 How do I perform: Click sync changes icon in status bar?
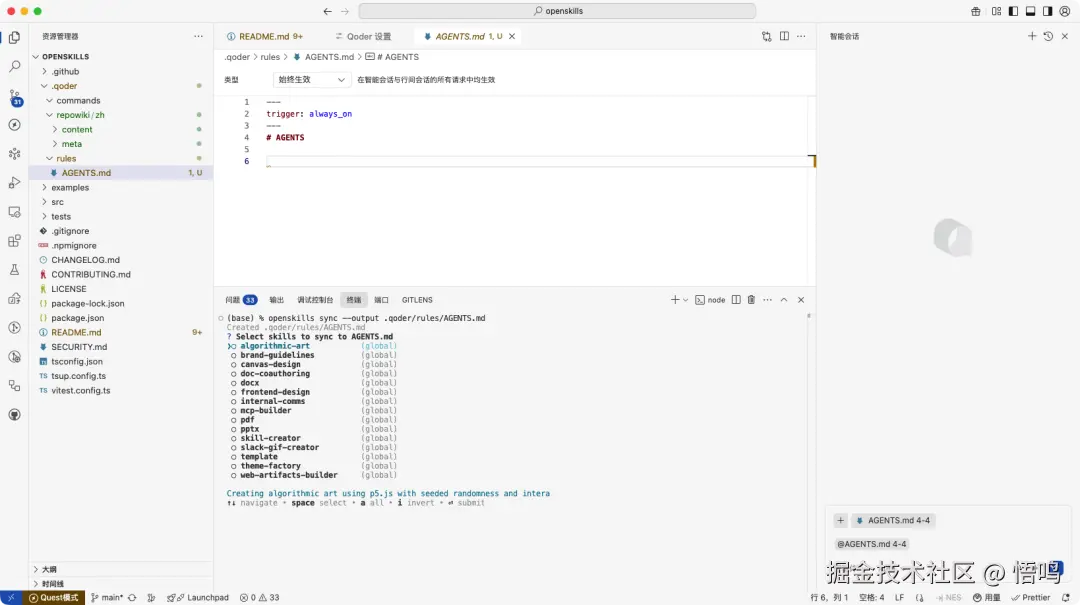point(132,597)
